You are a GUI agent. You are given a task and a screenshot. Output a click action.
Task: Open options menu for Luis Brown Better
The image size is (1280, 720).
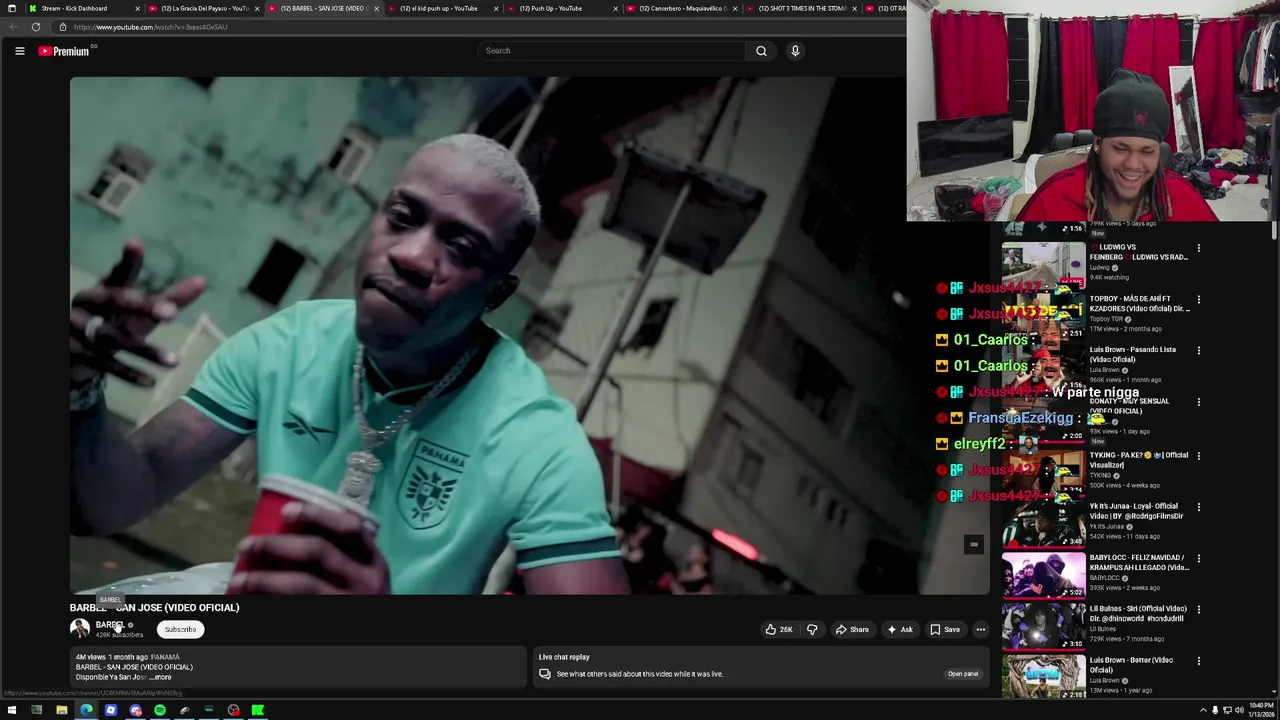(1198, 661)
